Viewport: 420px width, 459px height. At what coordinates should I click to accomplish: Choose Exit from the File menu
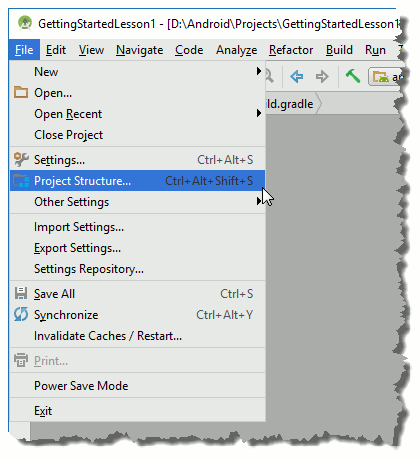pyautogui.click(x=137, y=411)
